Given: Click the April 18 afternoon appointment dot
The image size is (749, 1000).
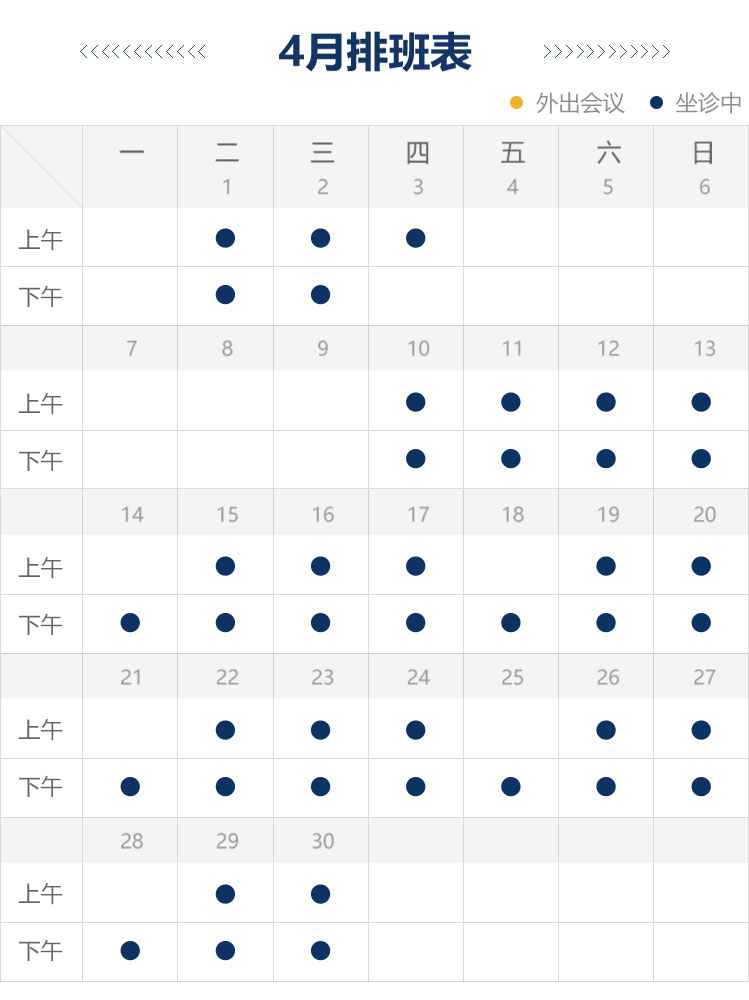Looking at the screenshot, I should coord(511,623).
